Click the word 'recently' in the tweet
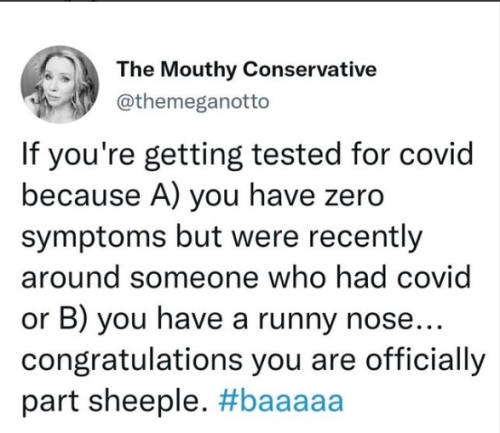 pyautogui.click(x=365, y=239)
